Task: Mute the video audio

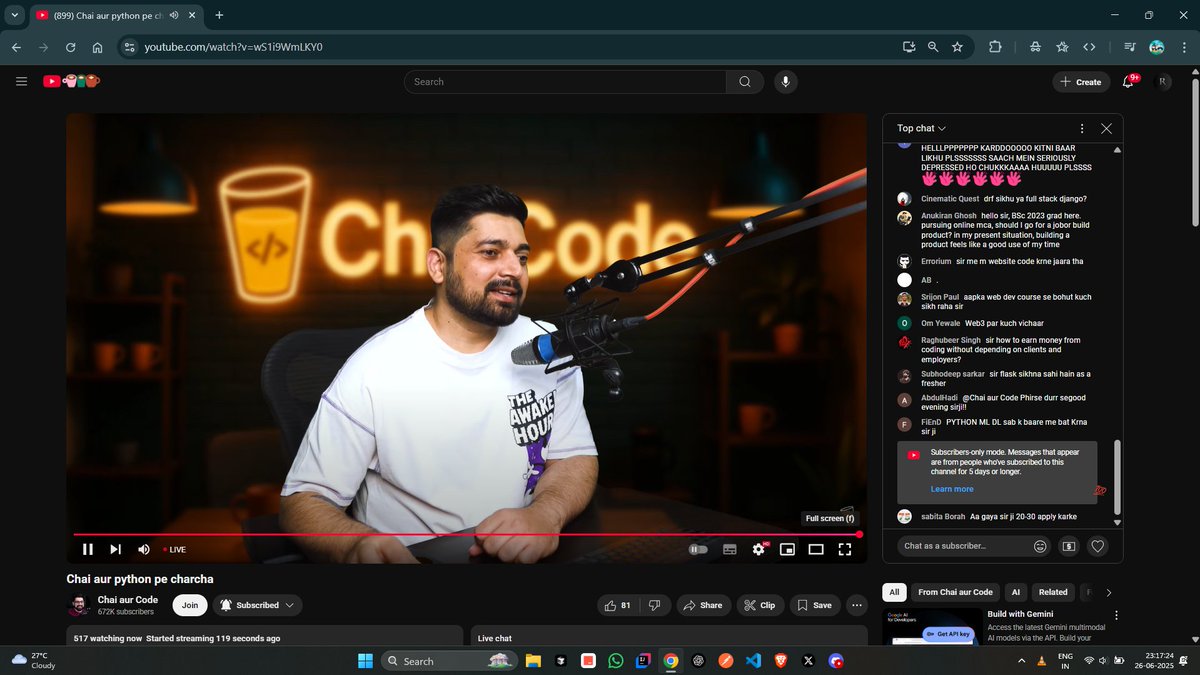Action: point(143,549)
